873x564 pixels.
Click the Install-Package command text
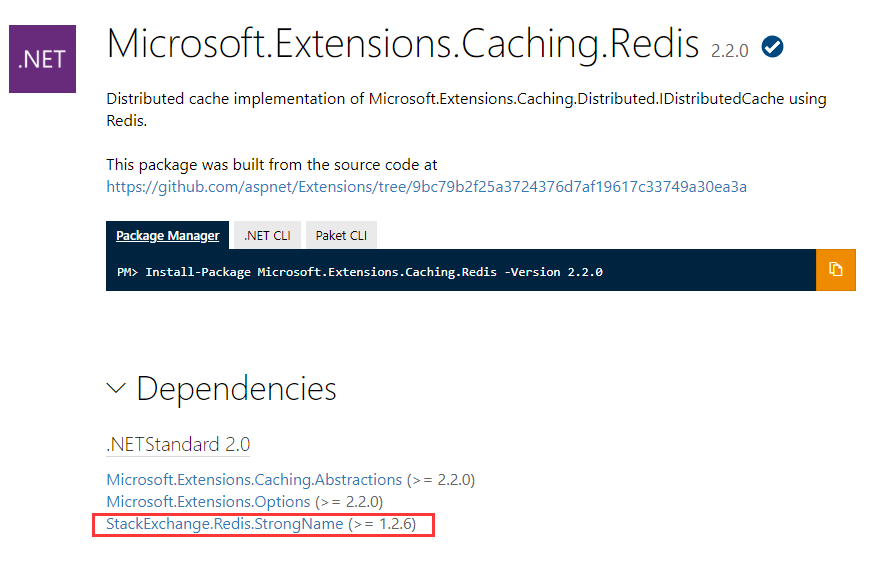point(374,271)
